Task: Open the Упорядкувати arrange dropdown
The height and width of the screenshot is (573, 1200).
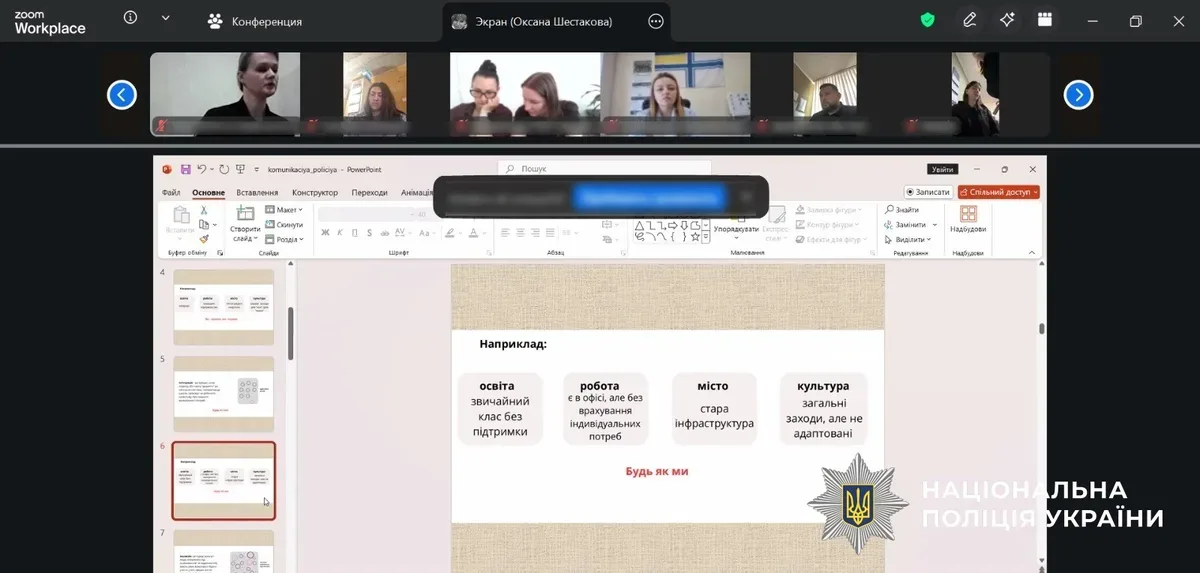Action: coord(736,229)
